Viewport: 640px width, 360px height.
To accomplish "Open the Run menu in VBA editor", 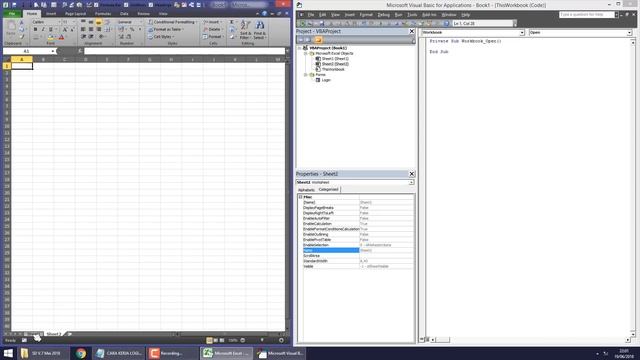I will coord(399,15).
